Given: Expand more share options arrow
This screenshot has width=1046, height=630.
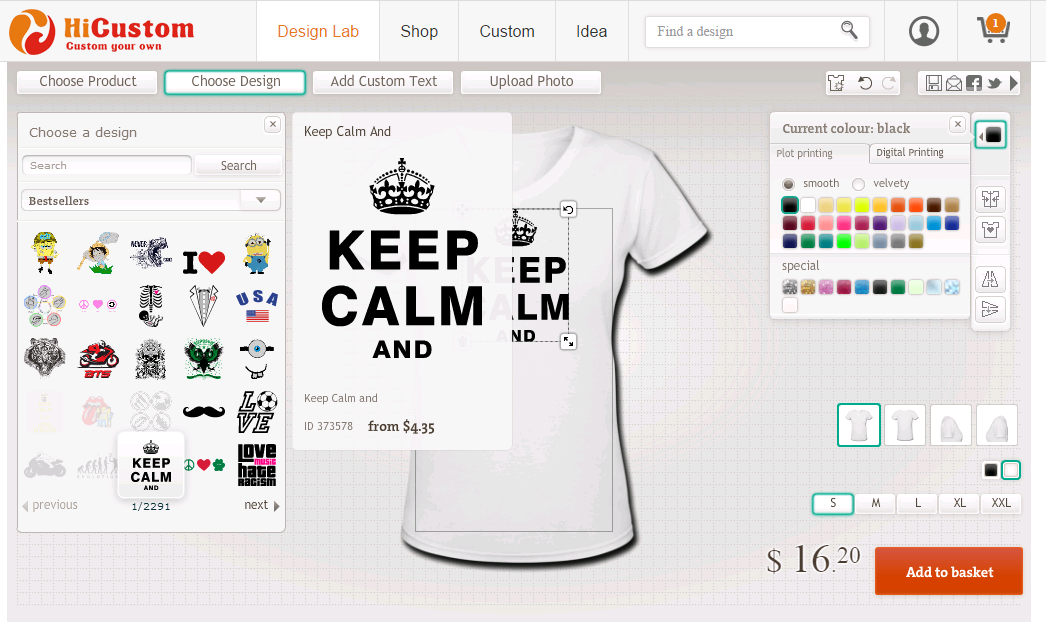Looking at the screenshot, I should [x=1014, y=83].
